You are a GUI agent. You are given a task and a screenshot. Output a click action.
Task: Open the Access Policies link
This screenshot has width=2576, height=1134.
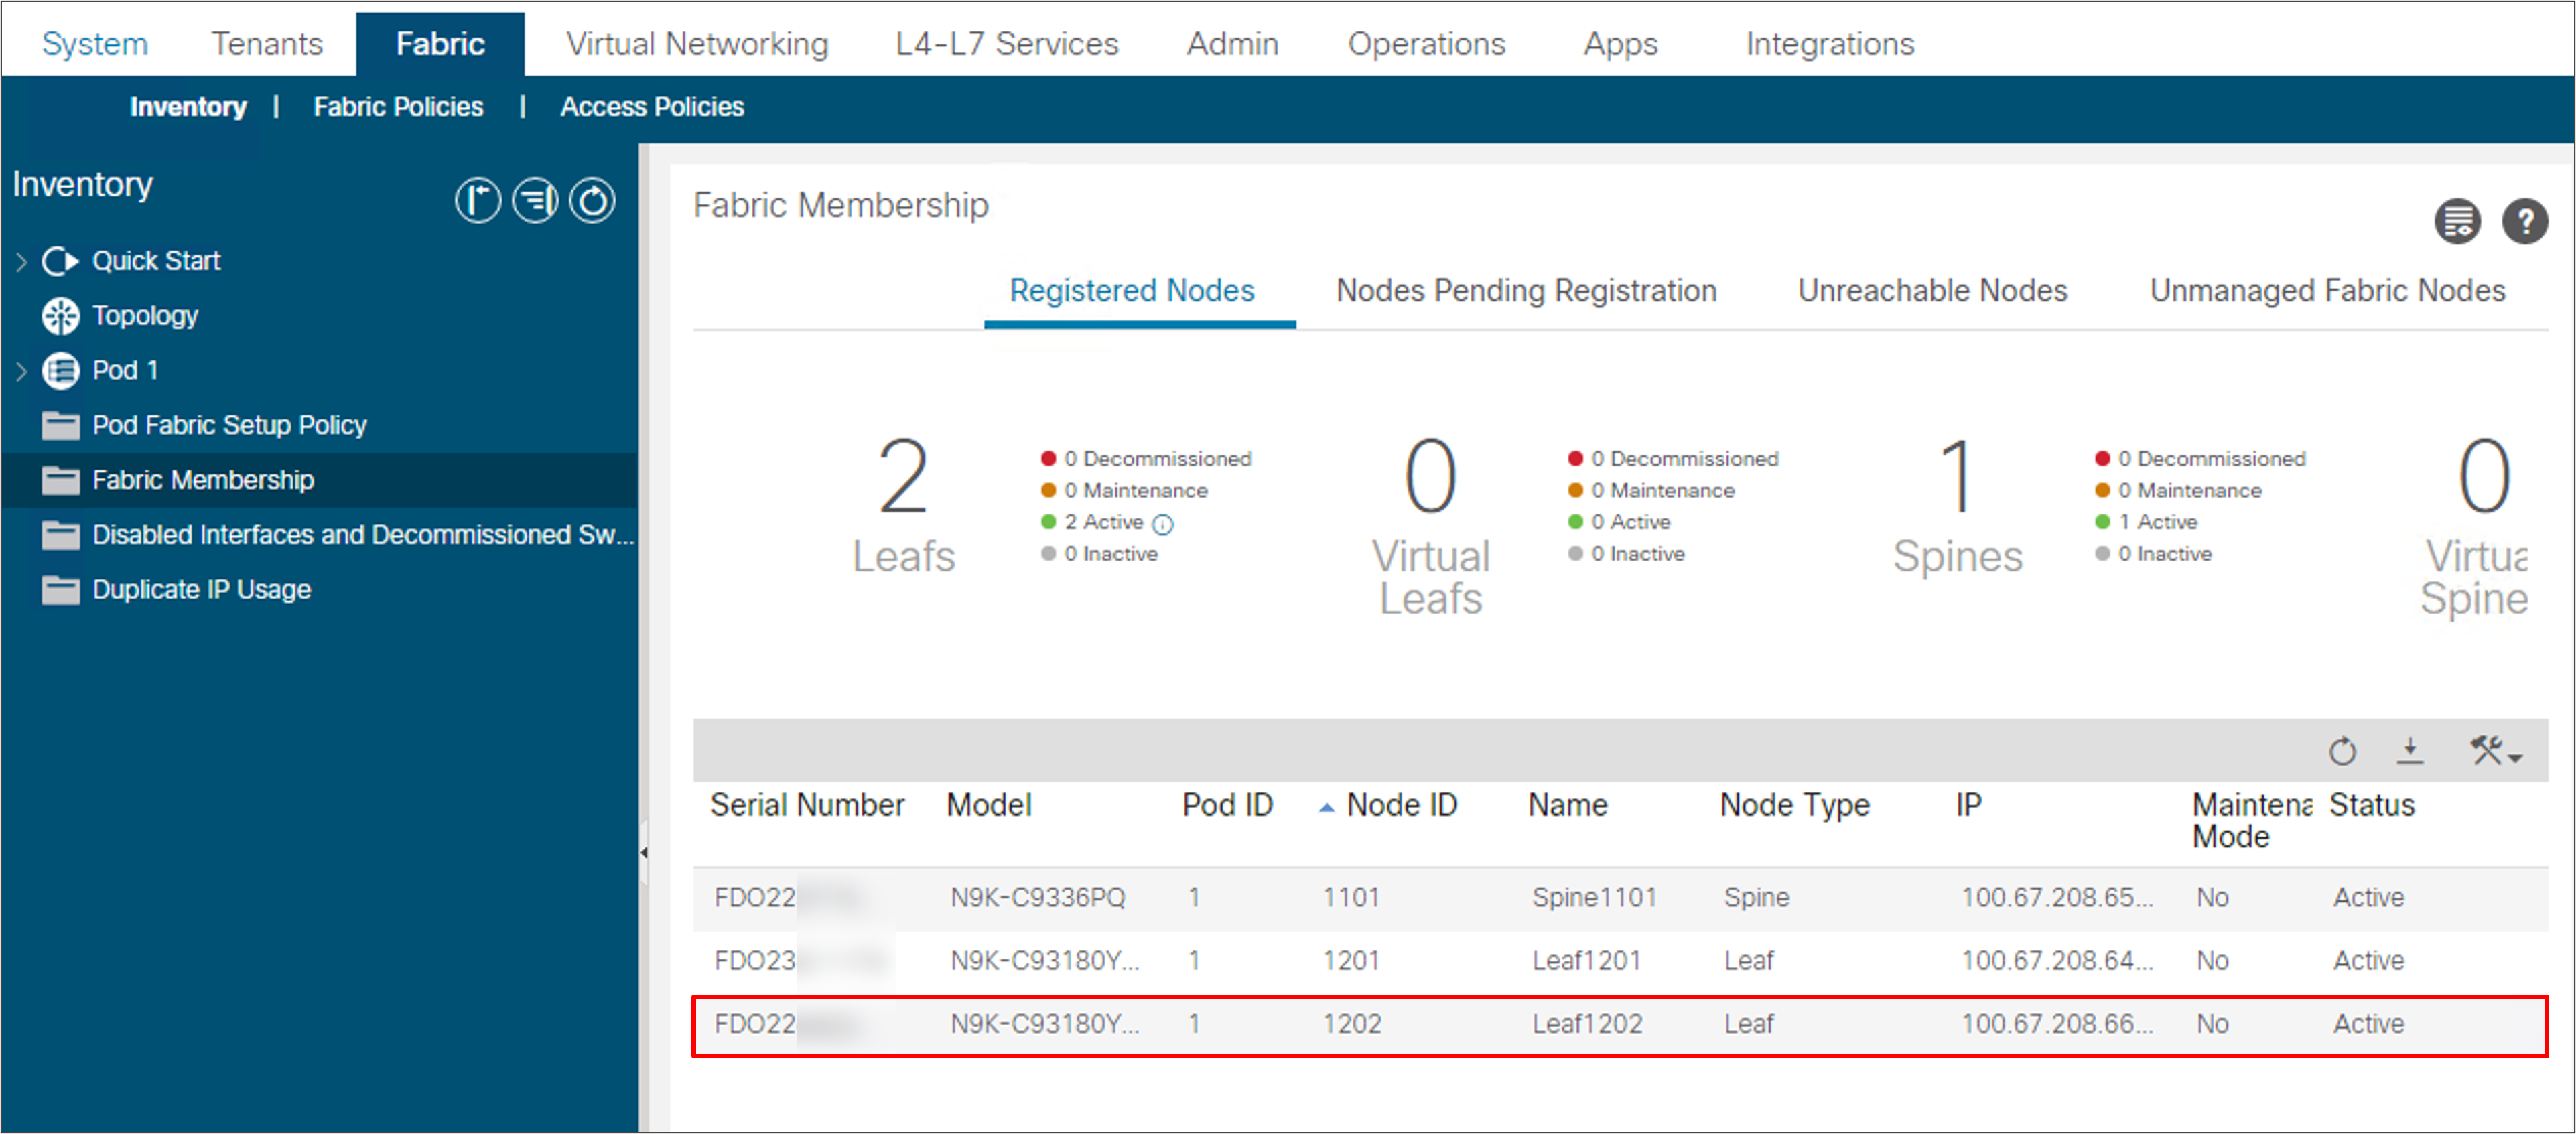click(x=652, y=107)
